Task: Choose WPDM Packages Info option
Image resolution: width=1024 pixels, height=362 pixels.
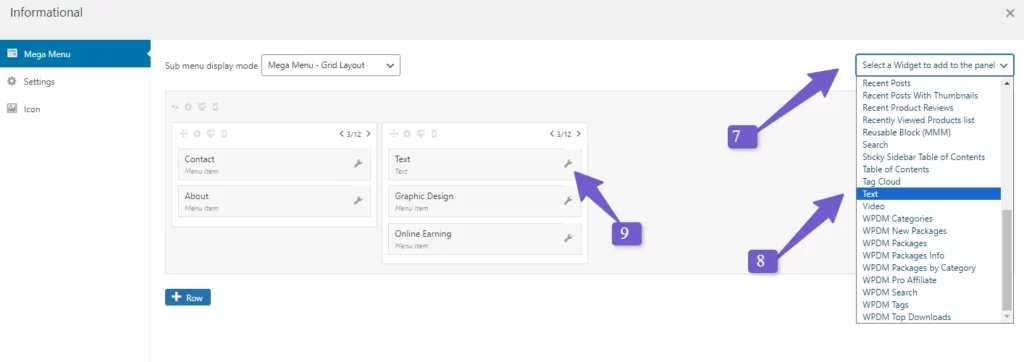Action: click(929, 255)
